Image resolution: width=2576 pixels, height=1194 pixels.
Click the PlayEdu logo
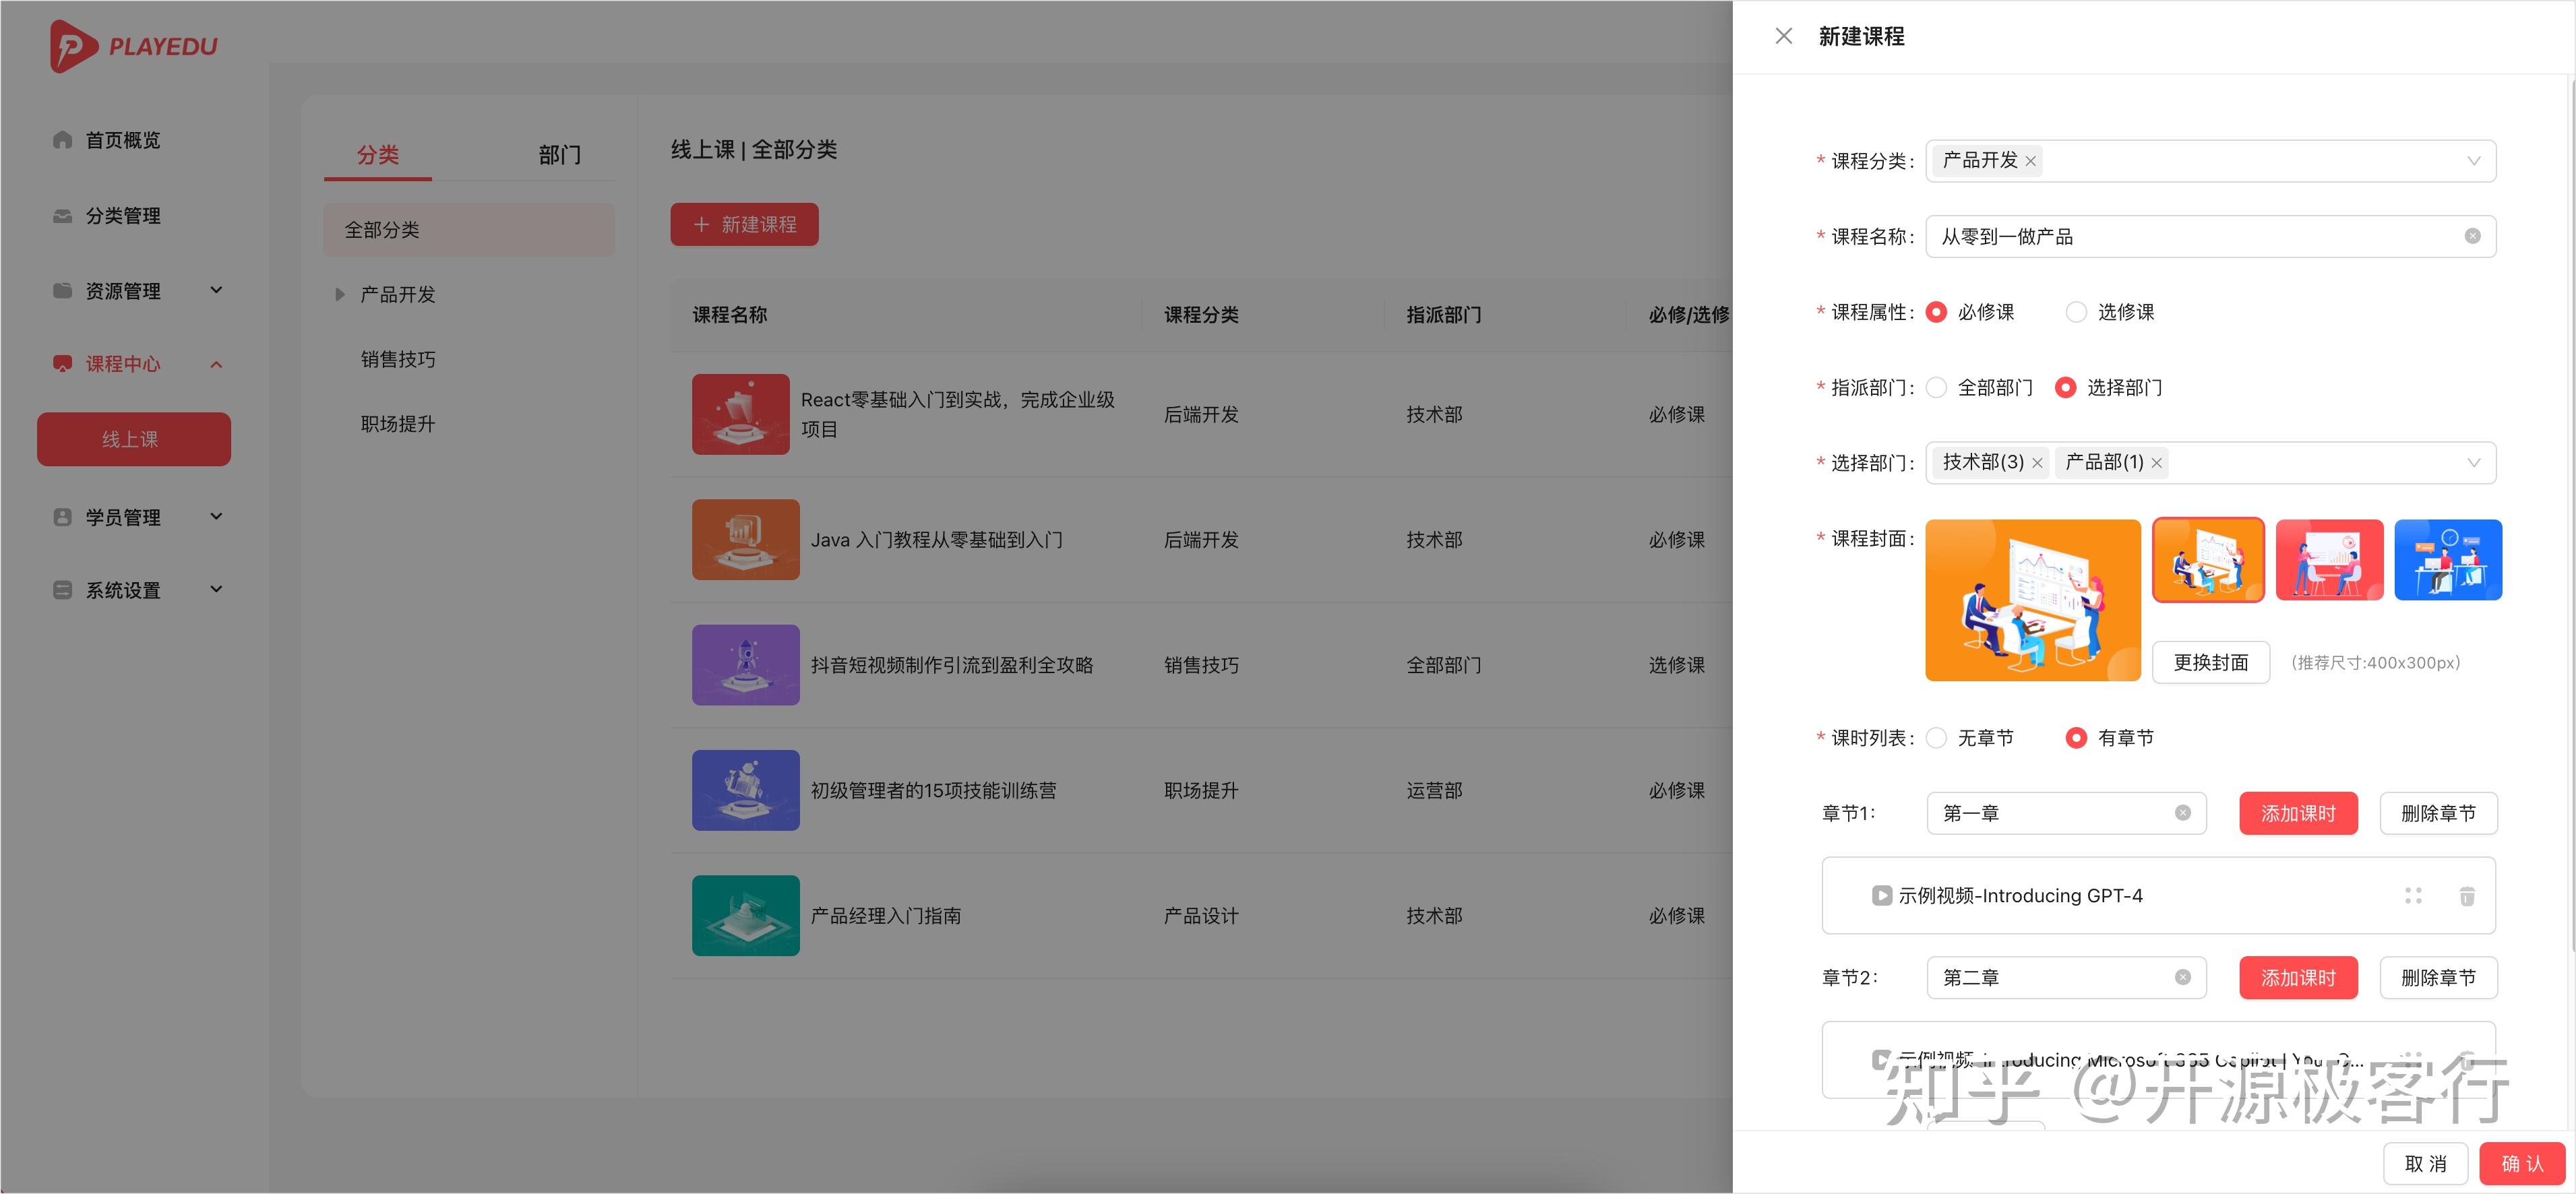click(130, 45)
